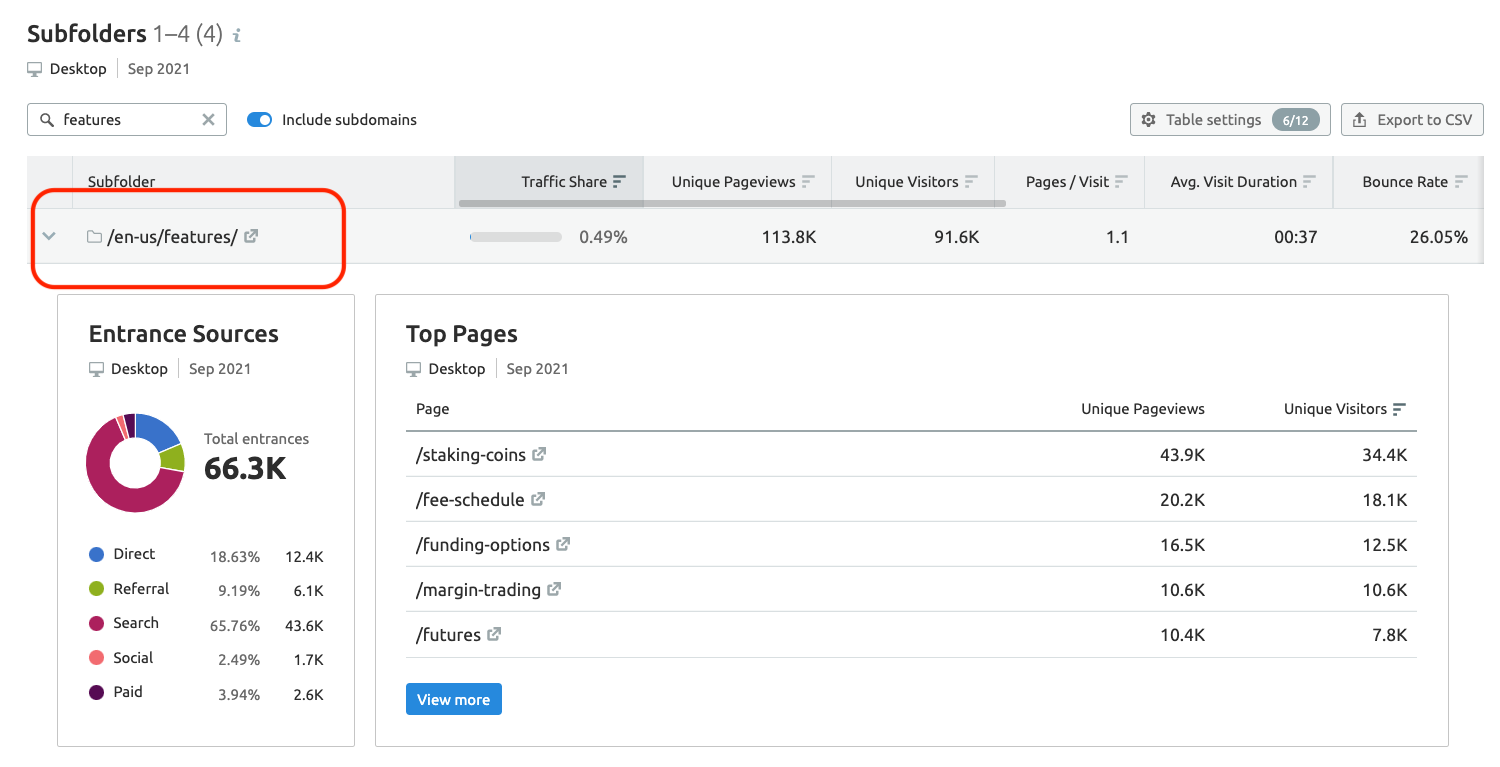Click the 66.3K total entrances value

click(x=245, y=468)
